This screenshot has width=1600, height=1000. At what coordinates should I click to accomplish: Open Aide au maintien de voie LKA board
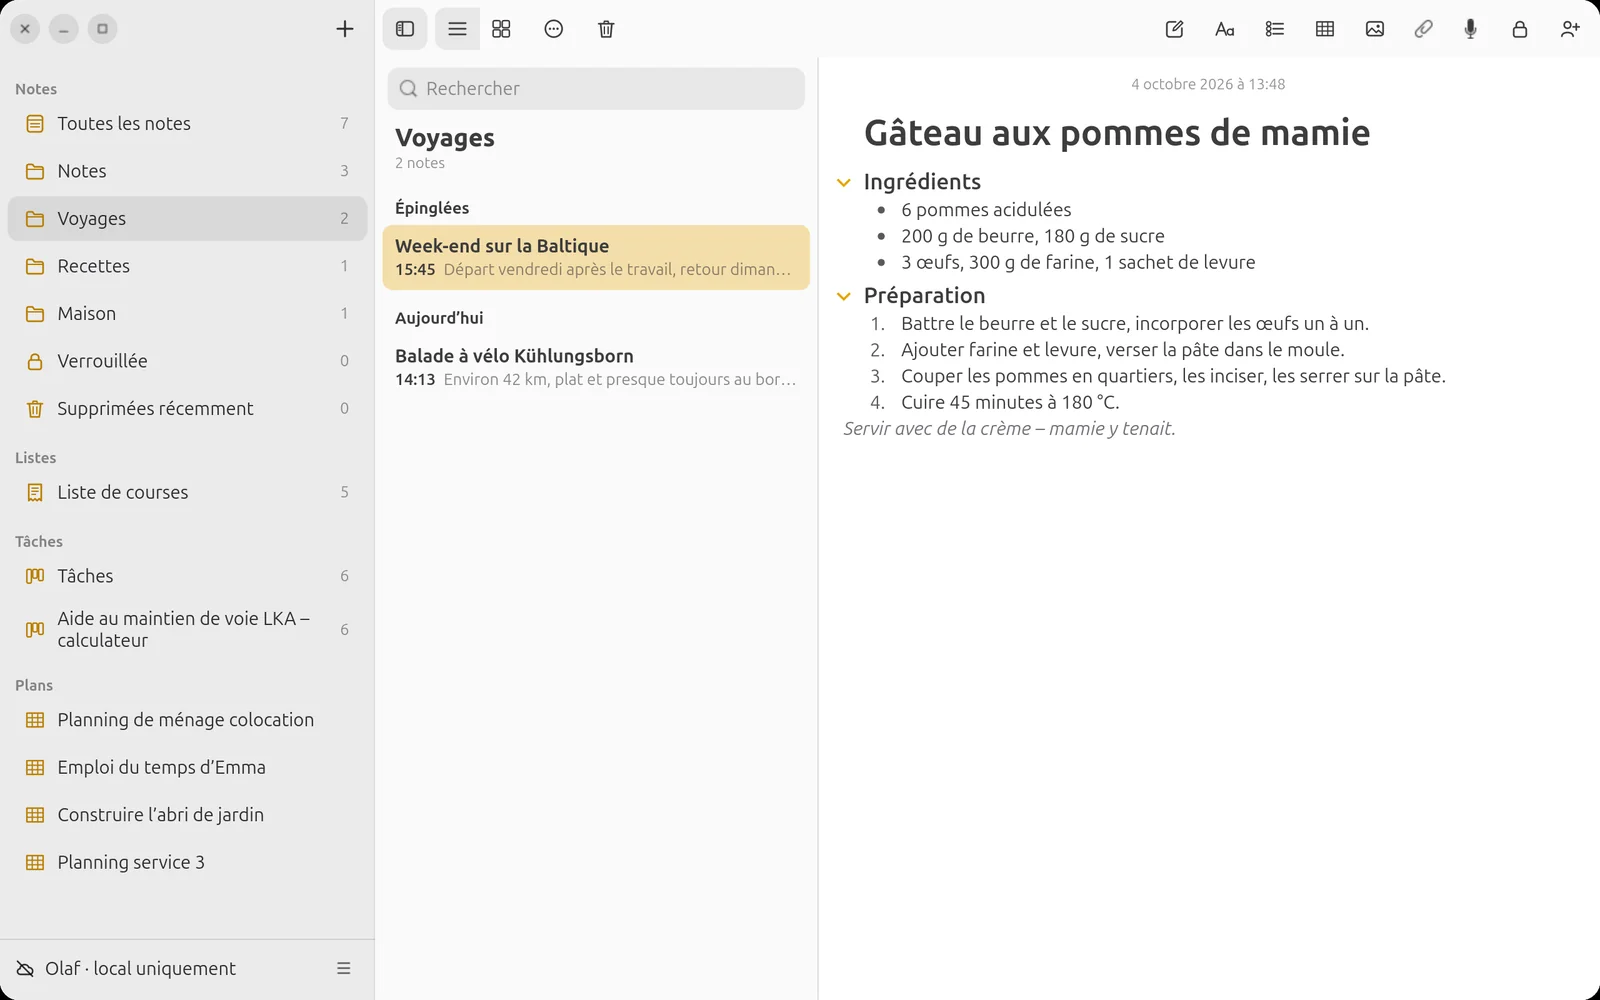pos(187,629)
